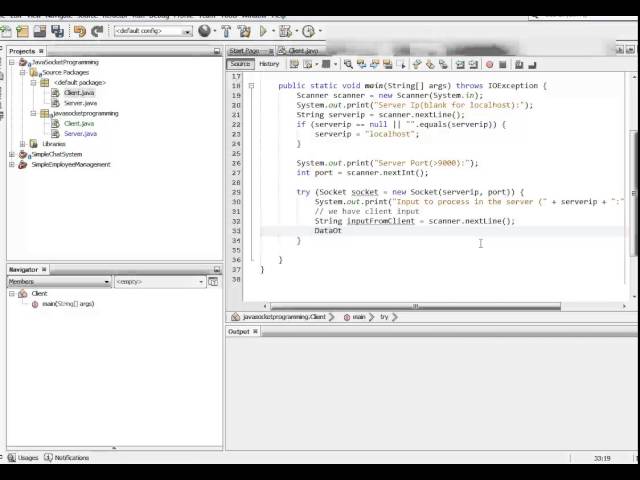Minimize the Projects panel
Image resolution: width=640 pixels, height=480 pixels.
tap(217, 51)
